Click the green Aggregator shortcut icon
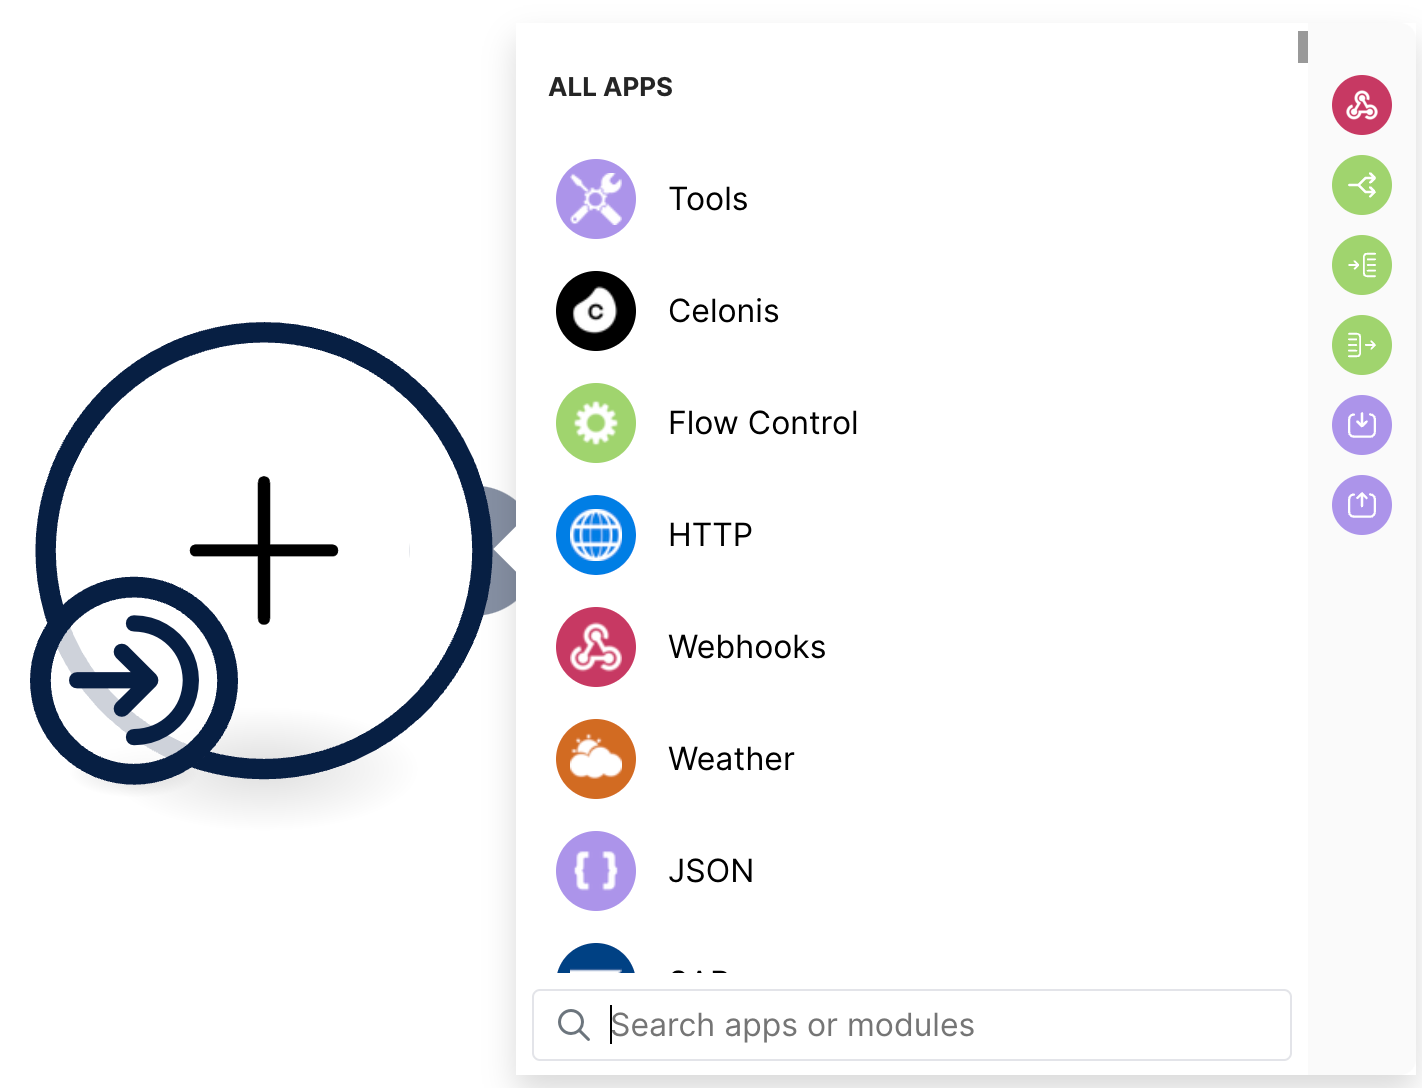Viewport: 1422px width, 1088px height. [1362, 345]
